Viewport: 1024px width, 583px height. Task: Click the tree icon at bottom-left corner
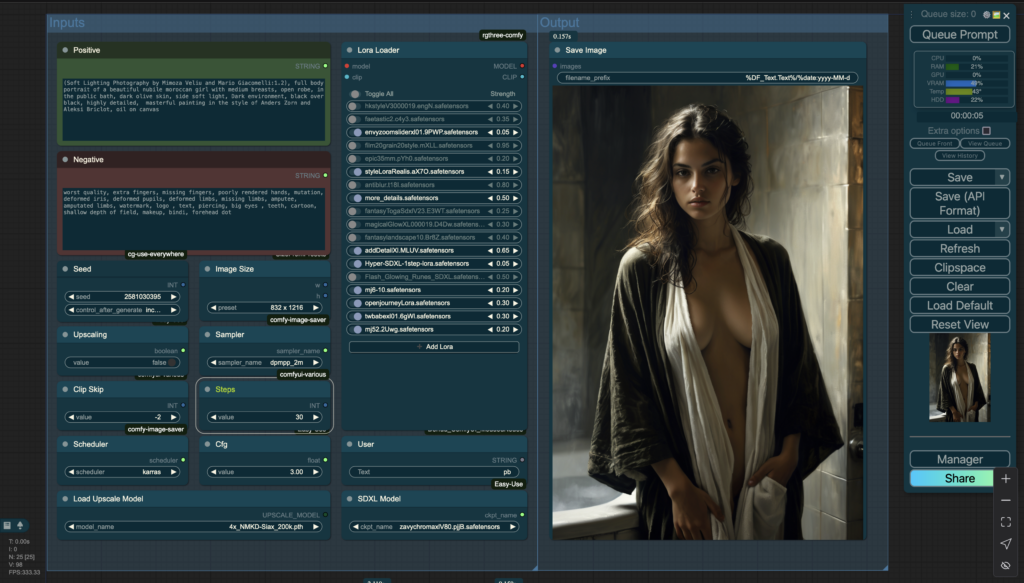coord(20,525)
